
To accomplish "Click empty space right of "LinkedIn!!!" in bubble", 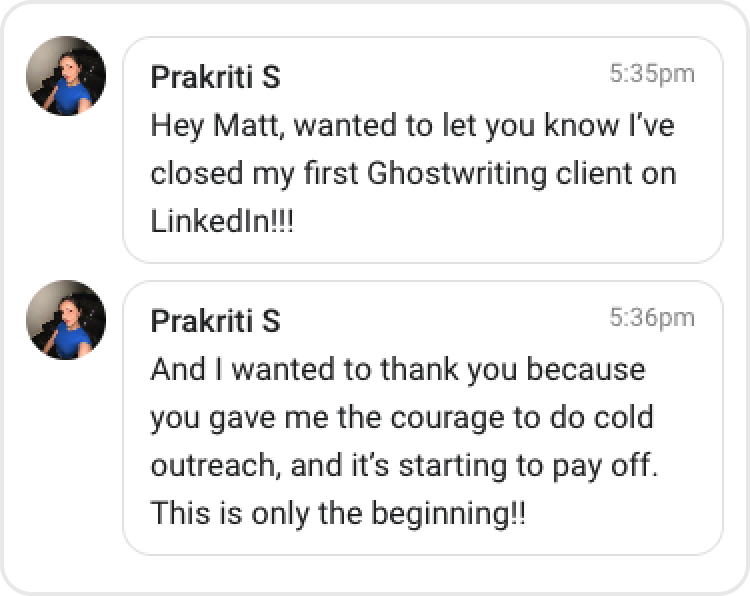I will coord(500,222).
